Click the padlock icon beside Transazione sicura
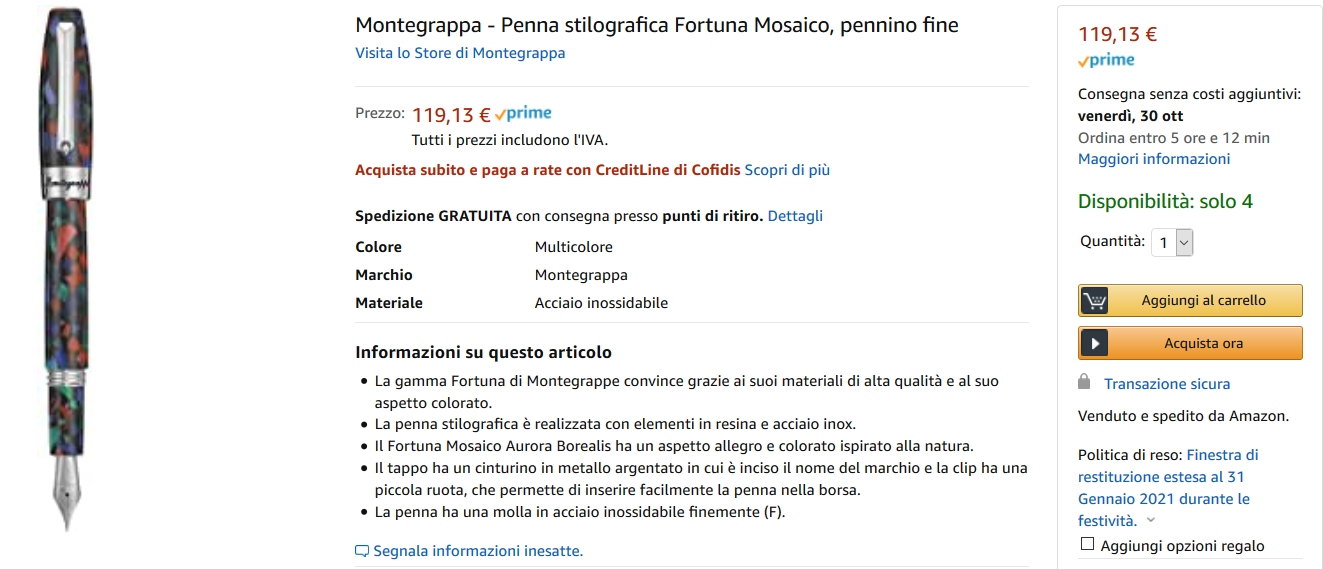This screenshot has width=1323, height=569. click(x=1084, y=382)
